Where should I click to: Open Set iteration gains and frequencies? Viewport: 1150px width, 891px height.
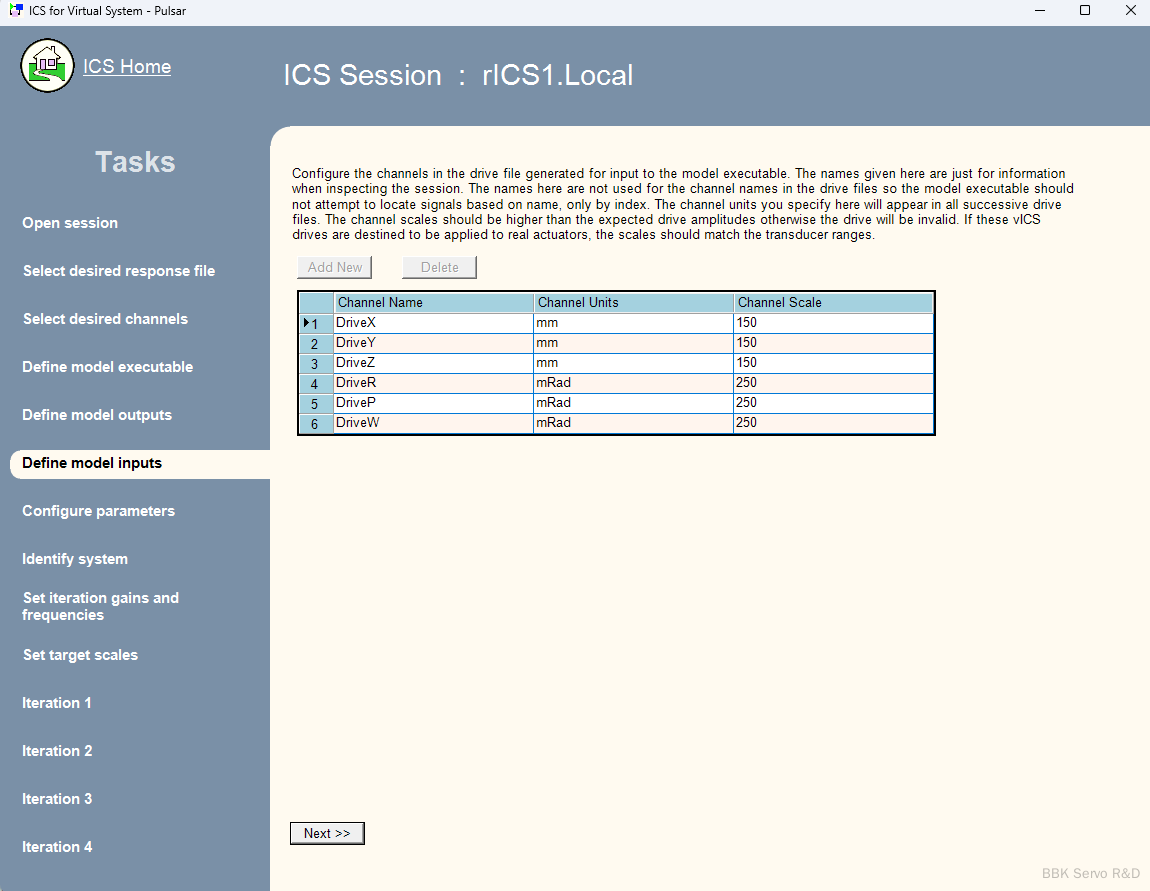(100, 606)
